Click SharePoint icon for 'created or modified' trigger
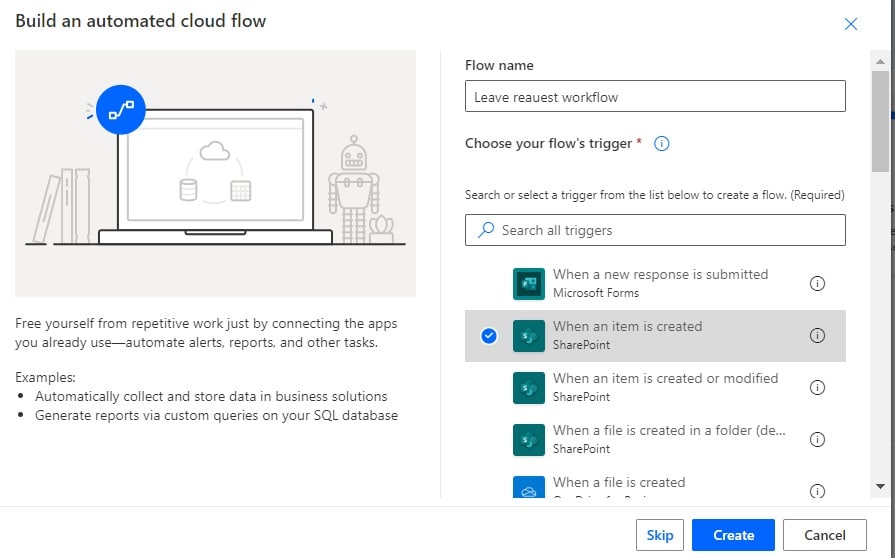The width and height of the screenshot is (895, 558). 529,387
